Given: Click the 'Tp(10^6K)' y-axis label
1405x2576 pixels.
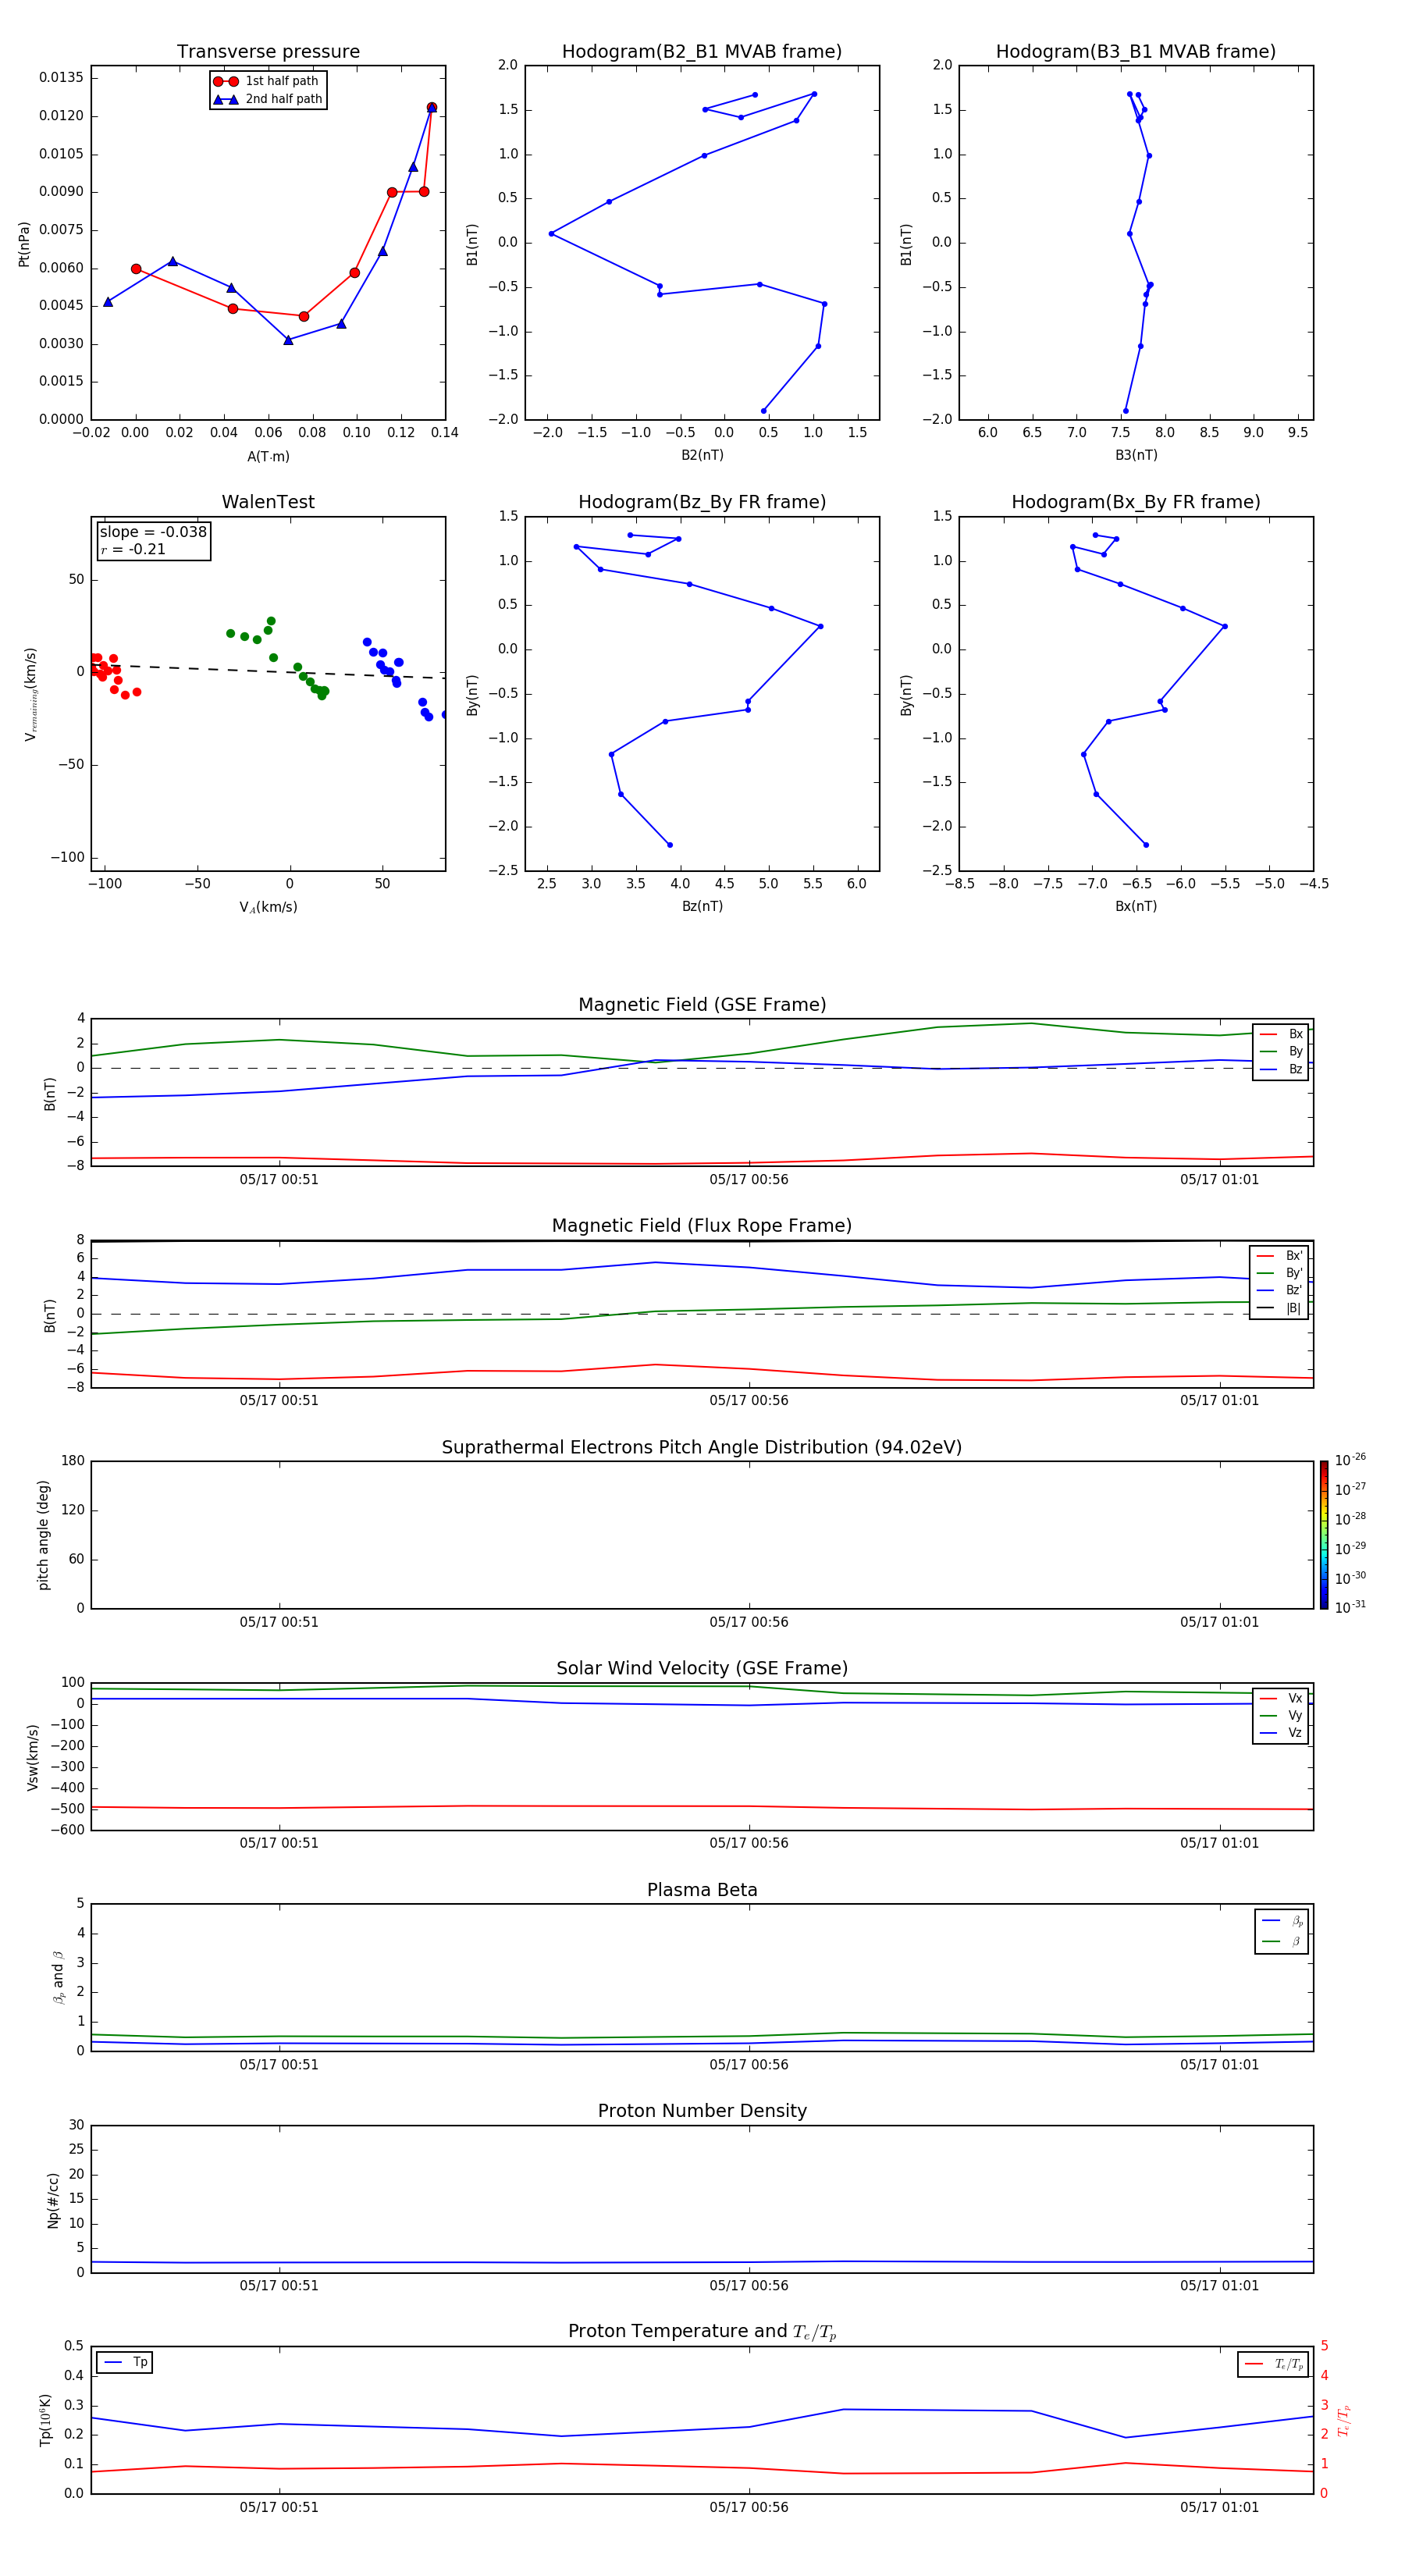Looking at the screenshot, I should coord(45,2420).
